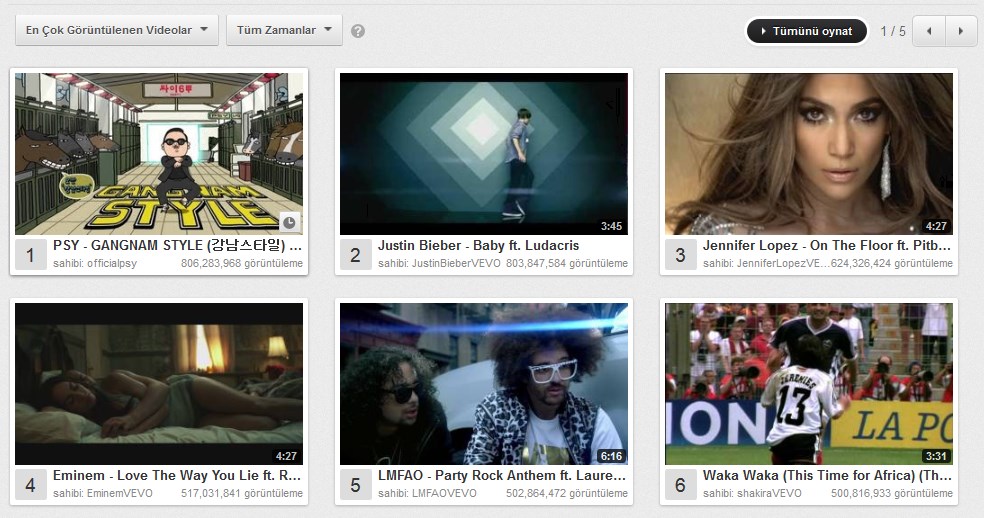984x518 pixels.
Task: Open the officialpsy channel link
Action: (x=112, y=263)
